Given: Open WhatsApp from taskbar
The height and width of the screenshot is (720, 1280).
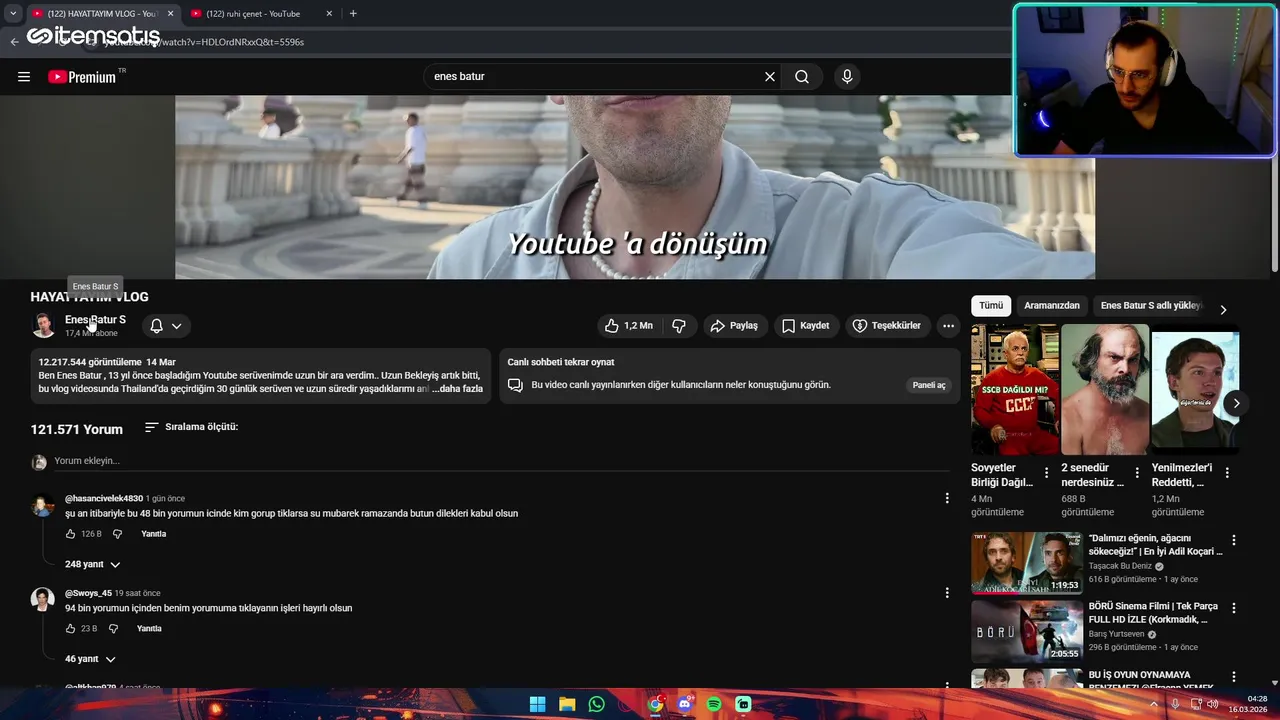Looking at the screenshot, I should 597,704.
